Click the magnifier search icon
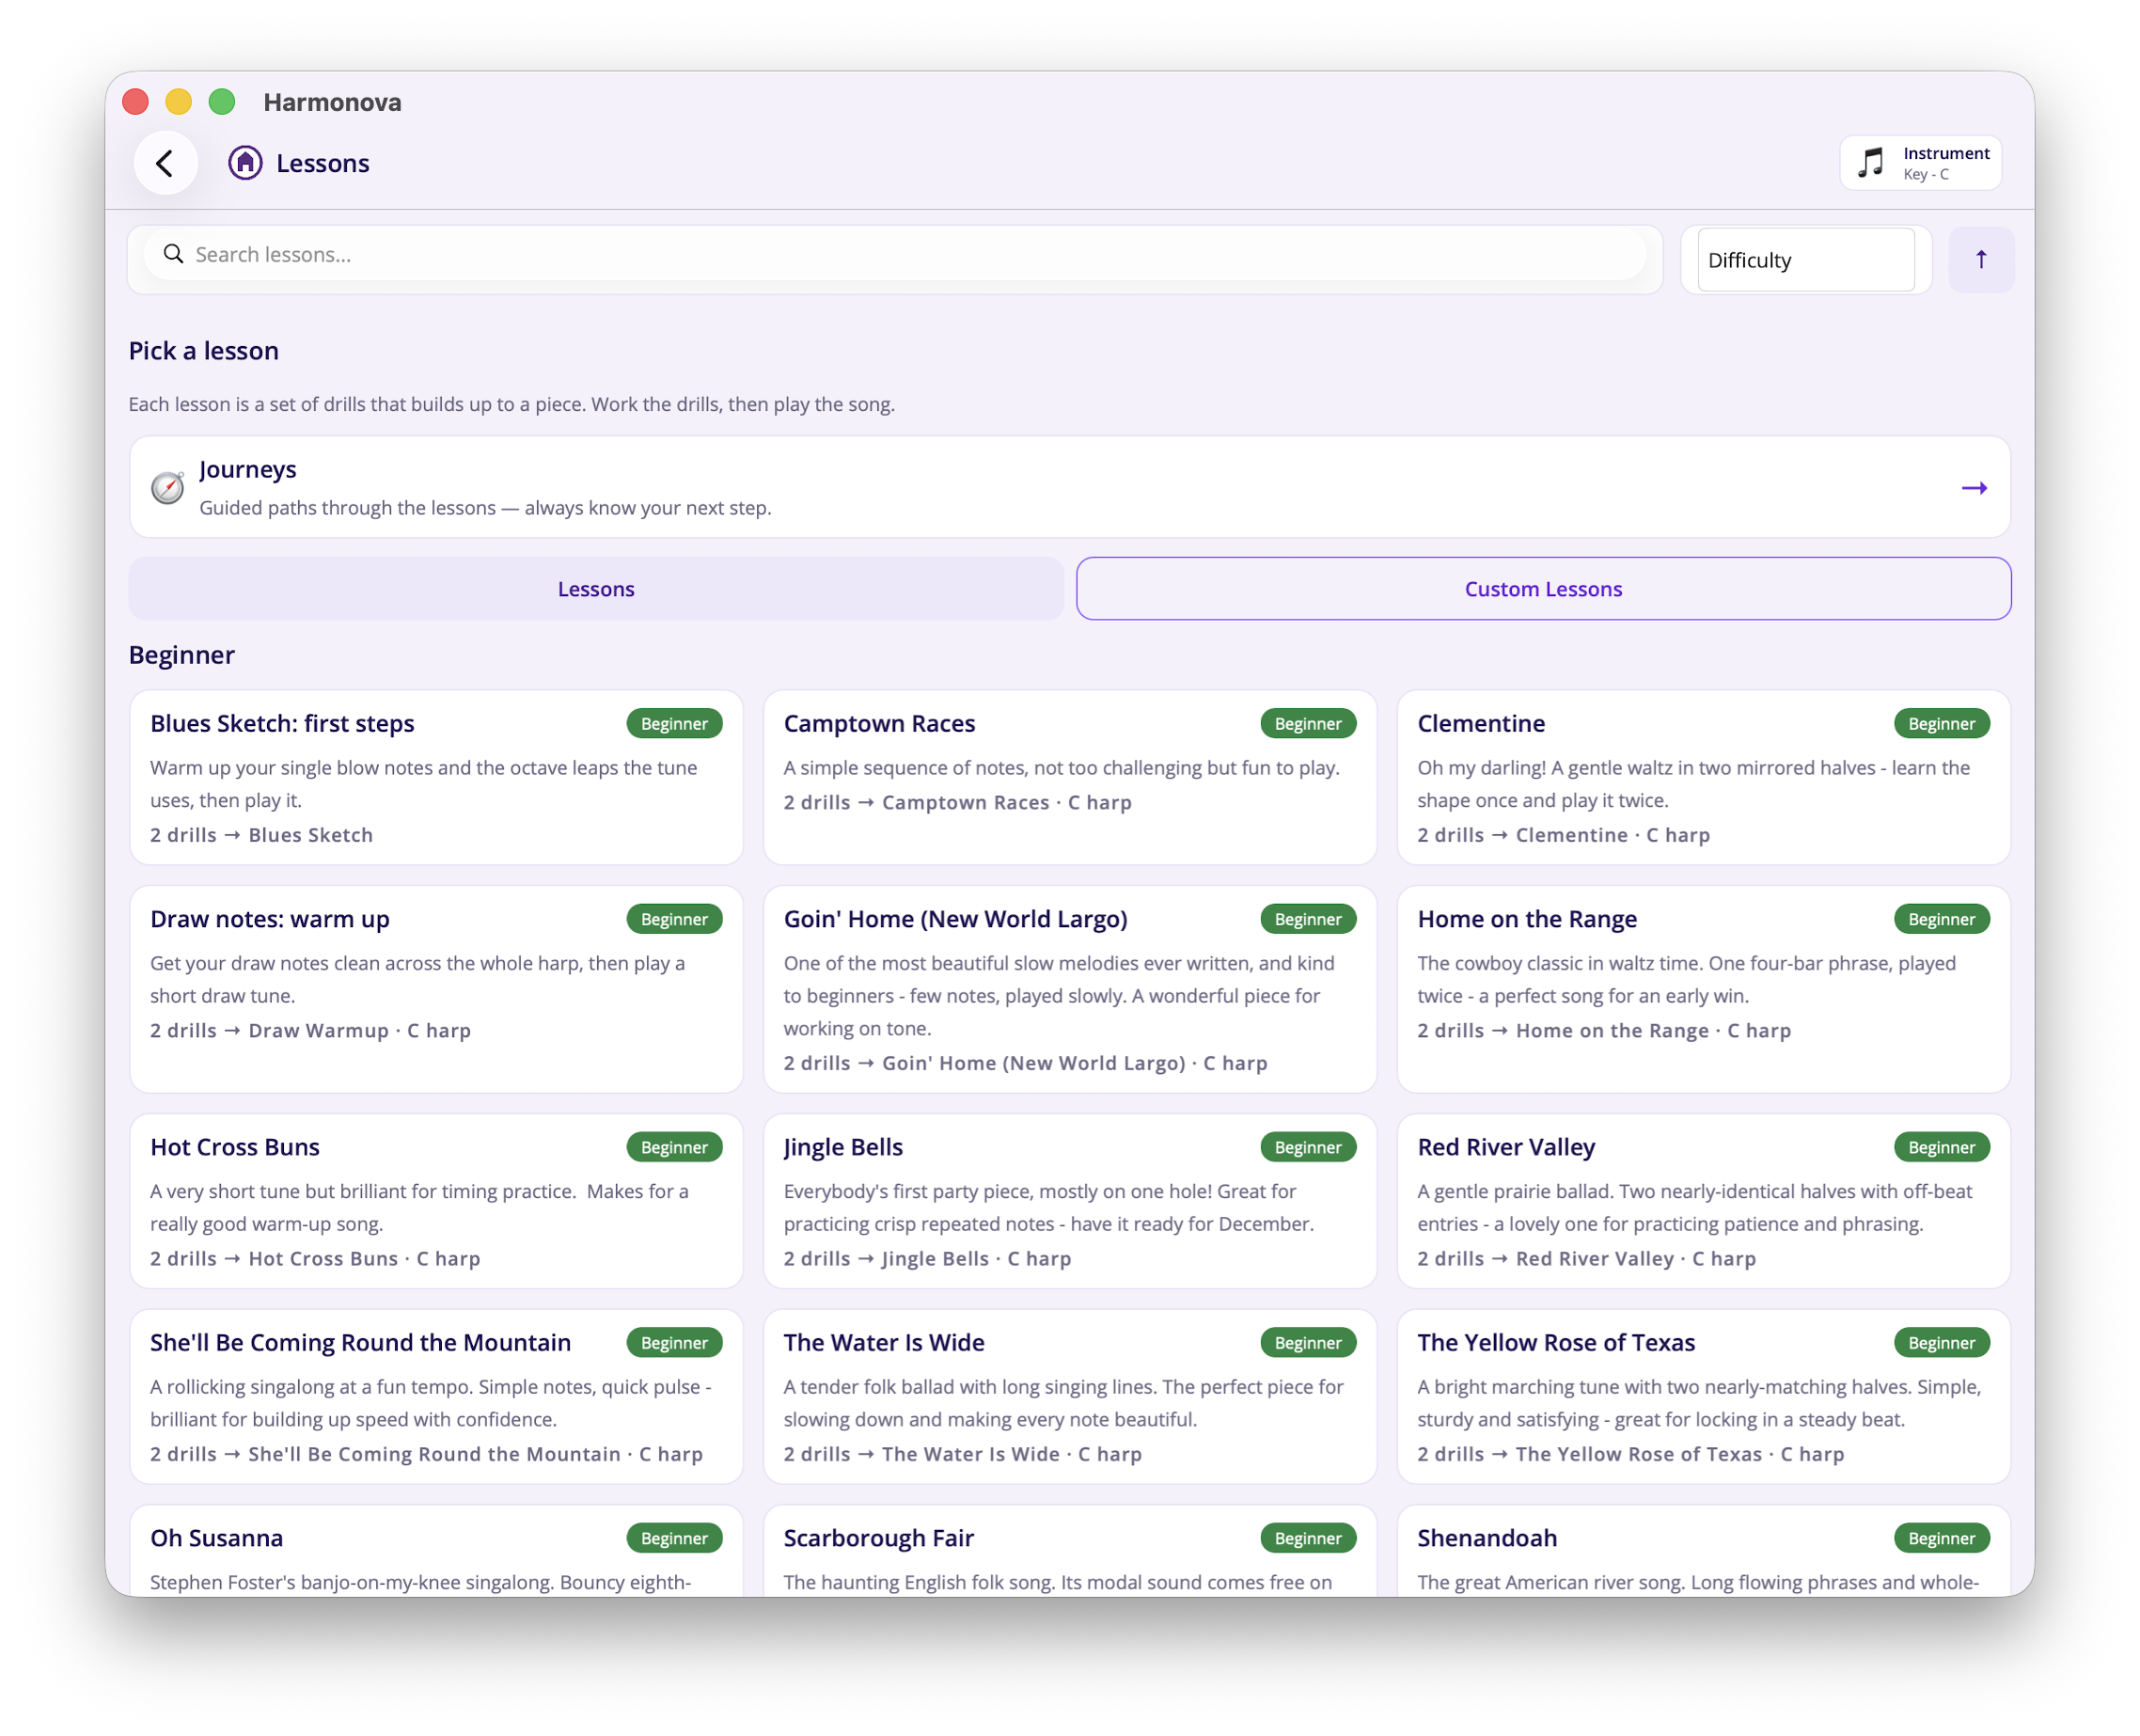Viewport: 2140px width, 1736px height. 173,254
